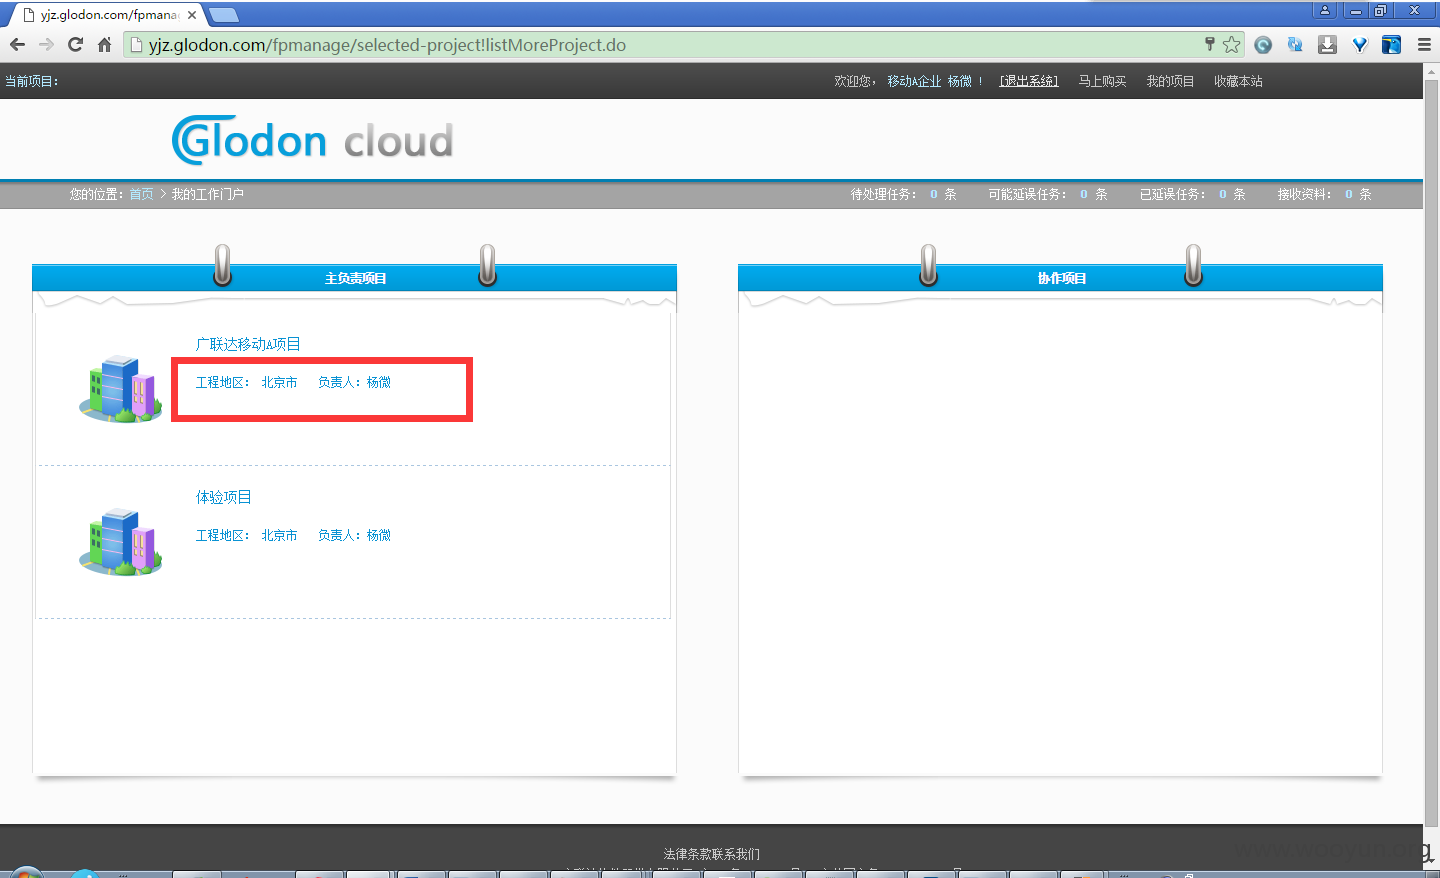Go back using the browser back arrow

pyautogui.click(x=17, y=44)
